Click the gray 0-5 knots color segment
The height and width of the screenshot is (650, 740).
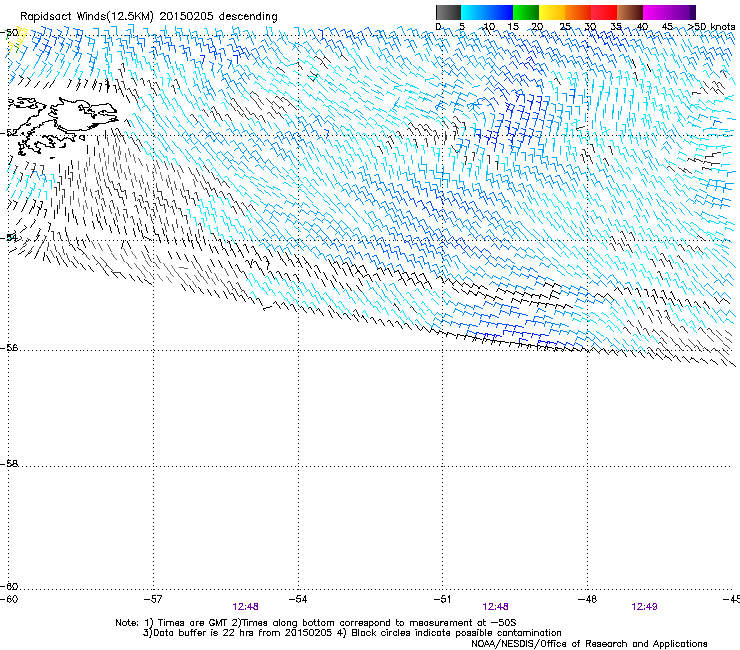pyautogui.click(x=448, y=12)
